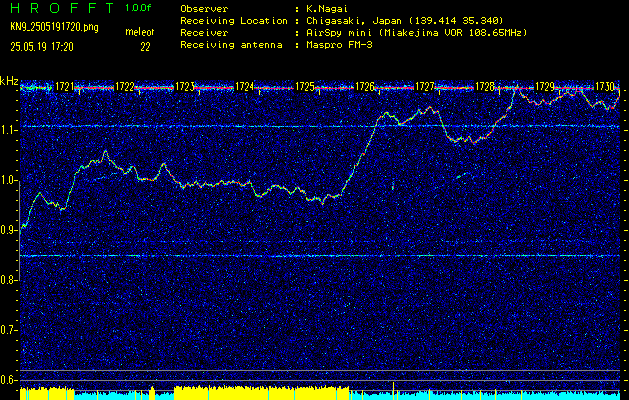Image resolution: width=629 pixels, height=400 pixels.
Task: Click the 0.7 frequency axis label
Action: coord(9,330)
